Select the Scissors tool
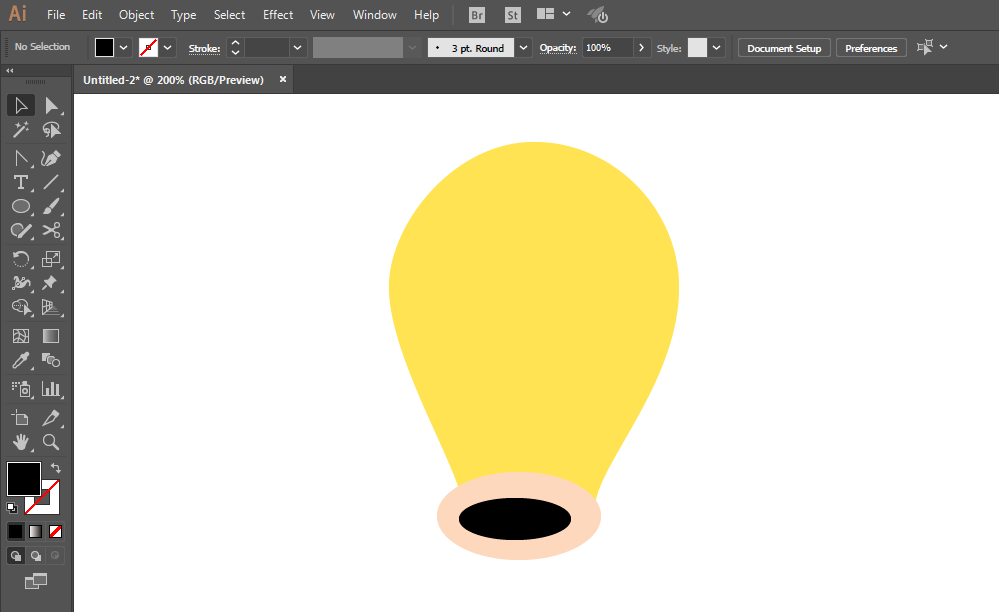 (51, 231)
